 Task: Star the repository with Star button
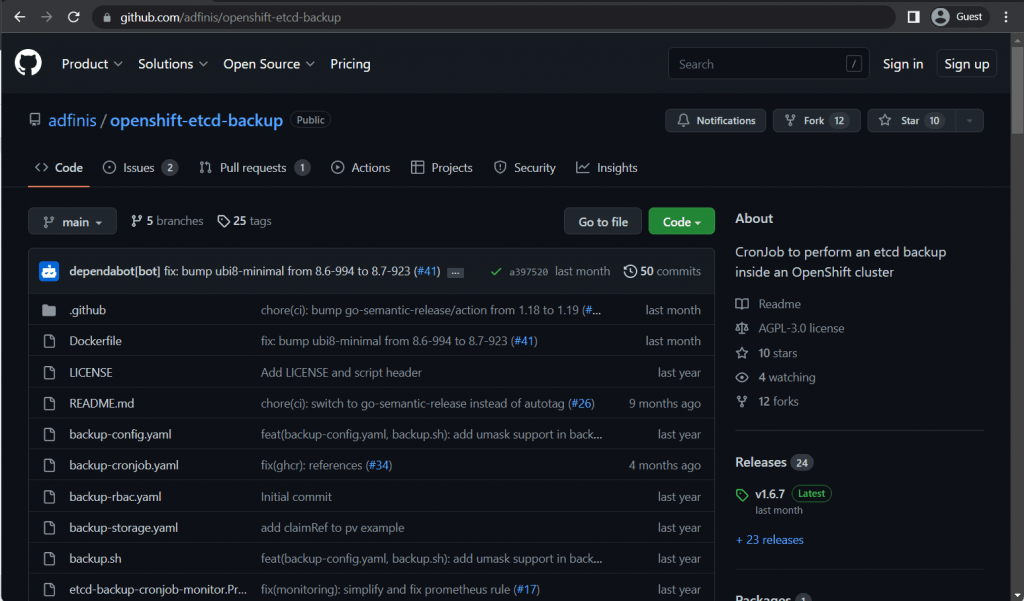click(911, 121)
